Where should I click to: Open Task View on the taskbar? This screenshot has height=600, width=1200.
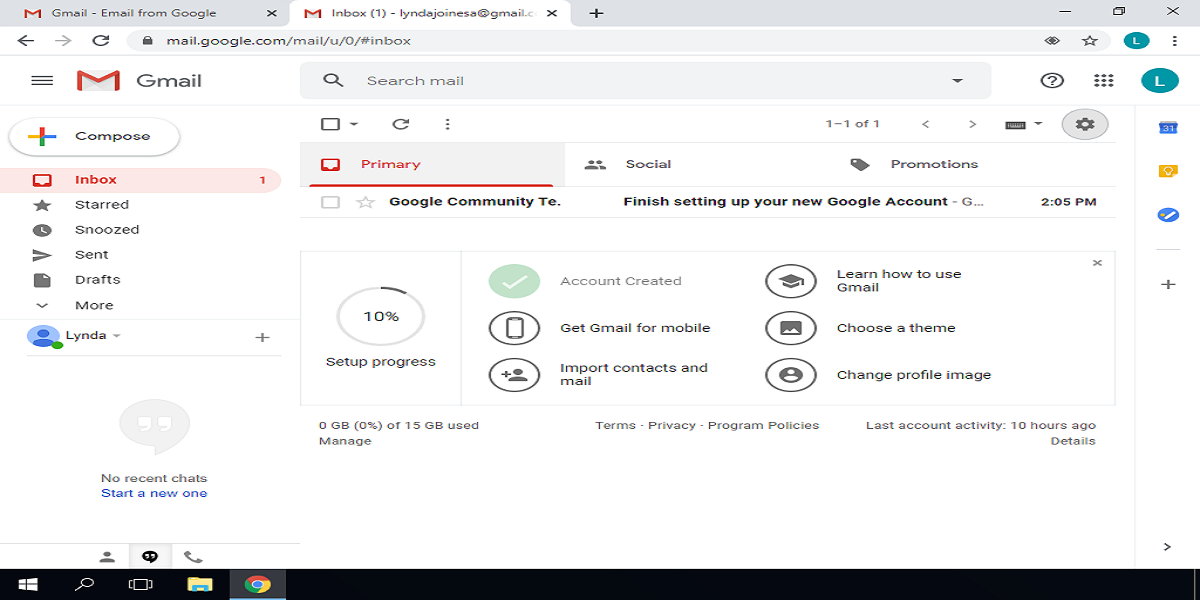coord(142,584)
